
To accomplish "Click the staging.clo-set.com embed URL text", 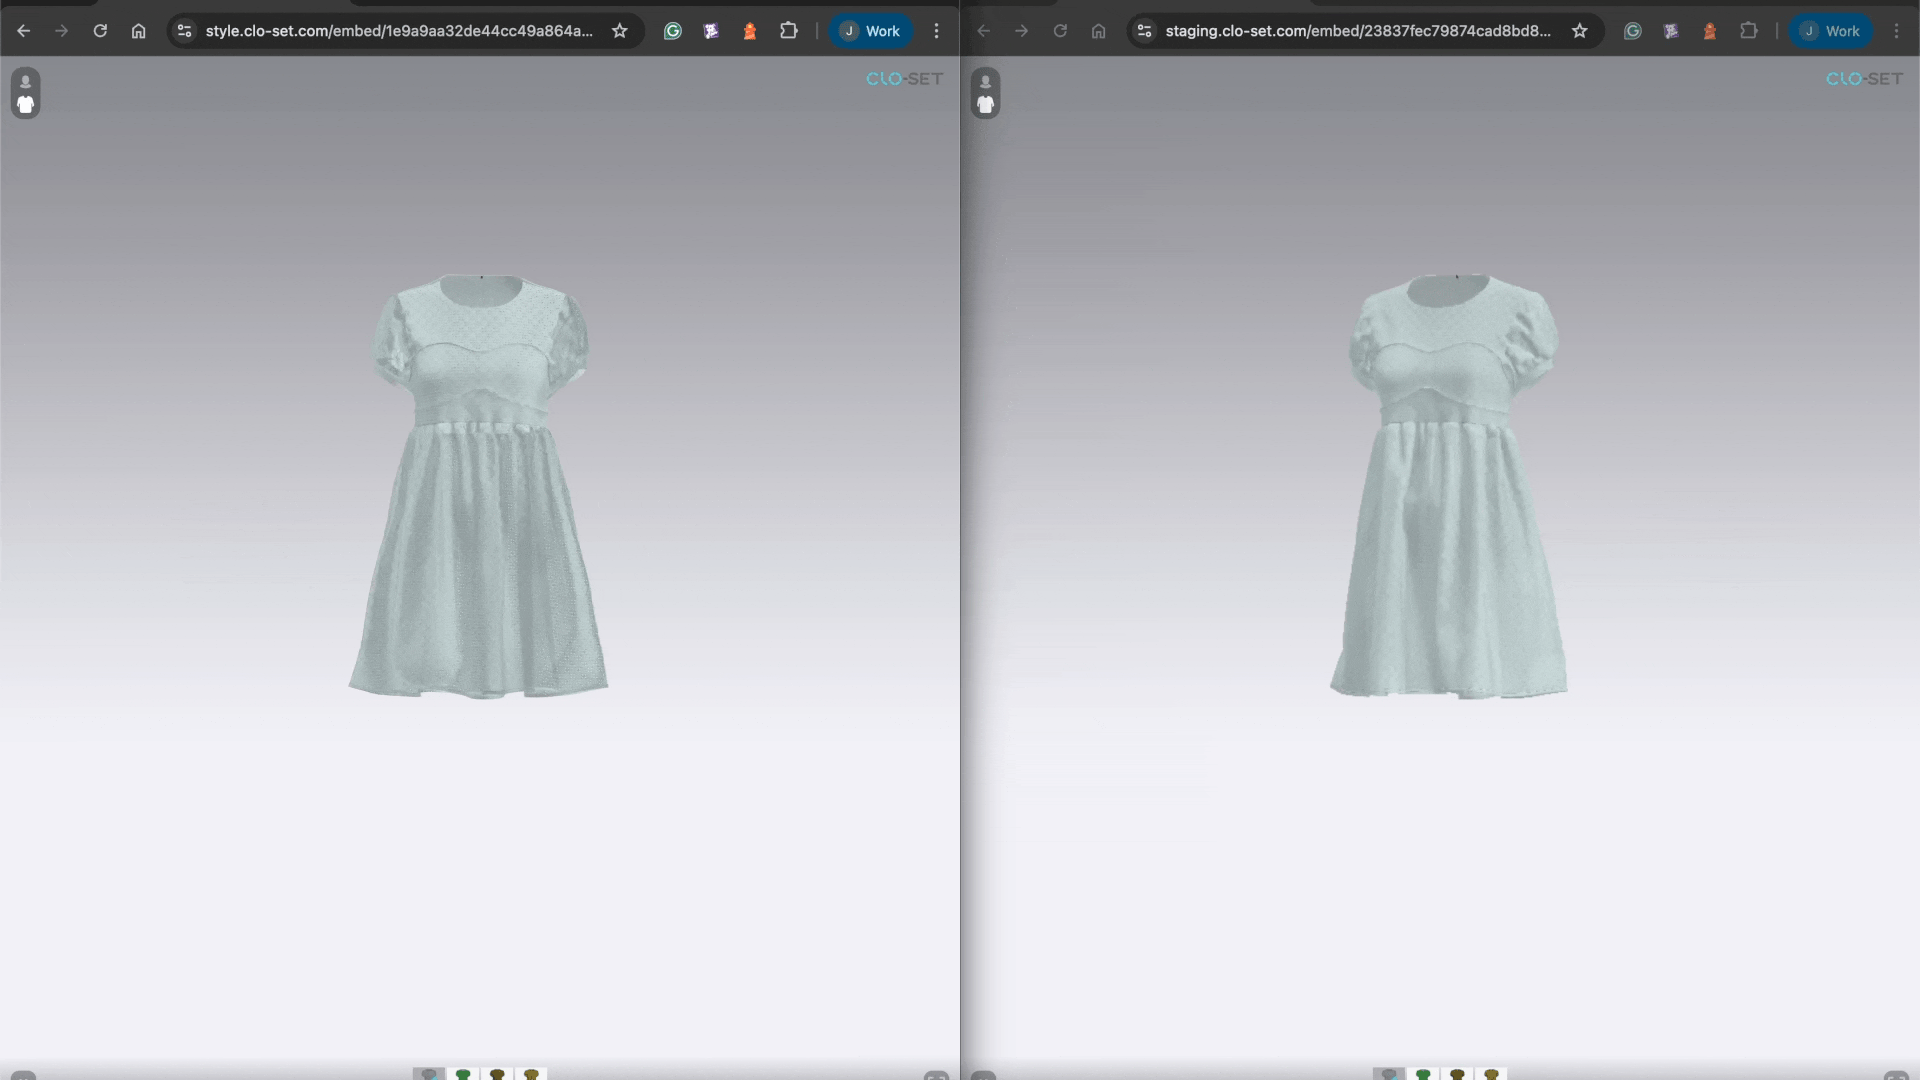I will click(1358, 31).
